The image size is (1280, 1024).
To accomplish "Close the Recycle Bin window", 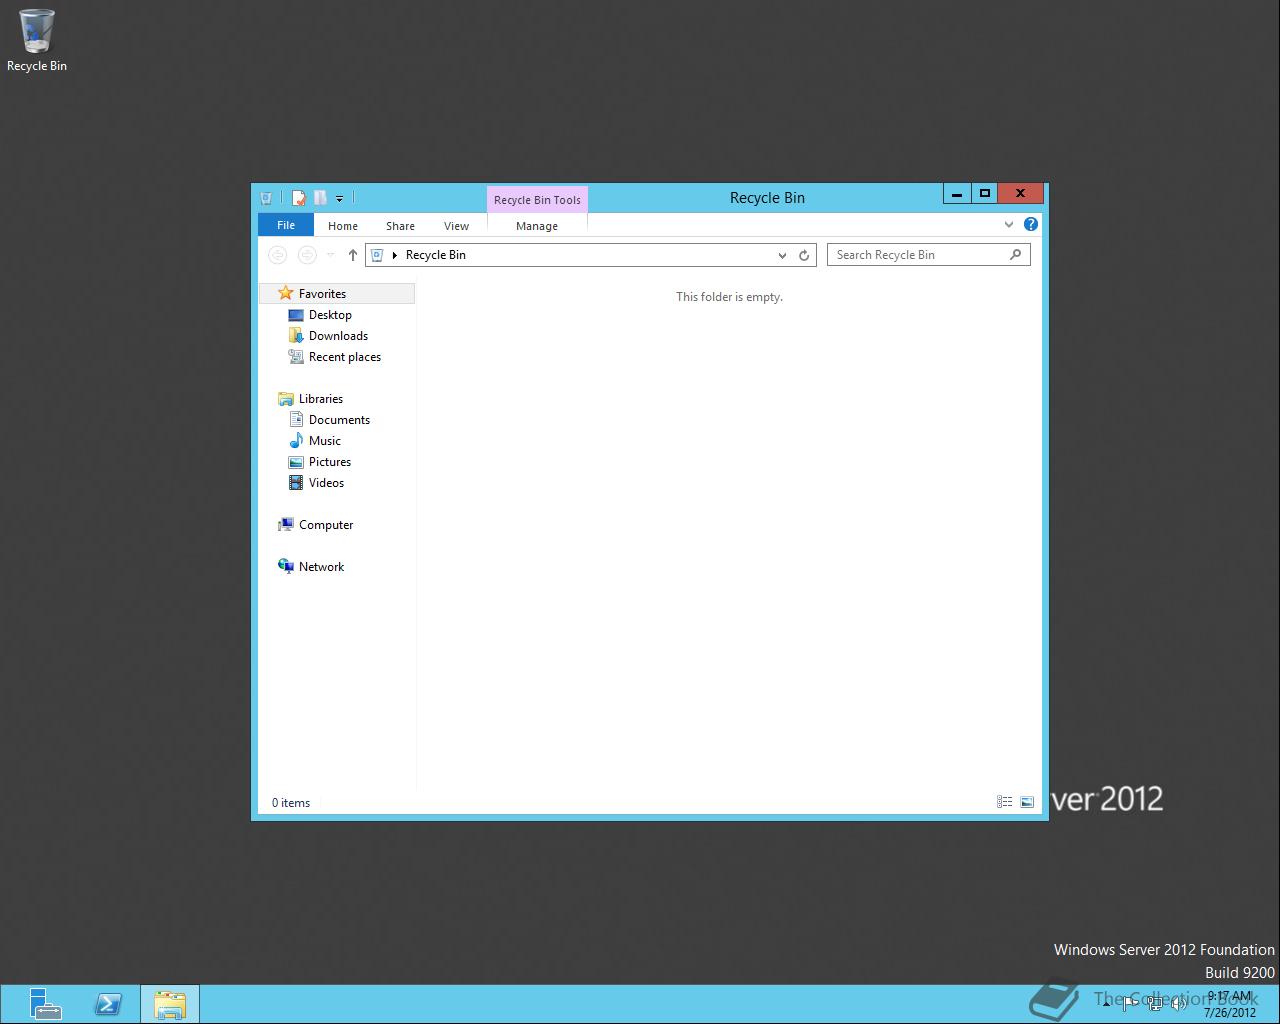I will [x=1020, y=194].
